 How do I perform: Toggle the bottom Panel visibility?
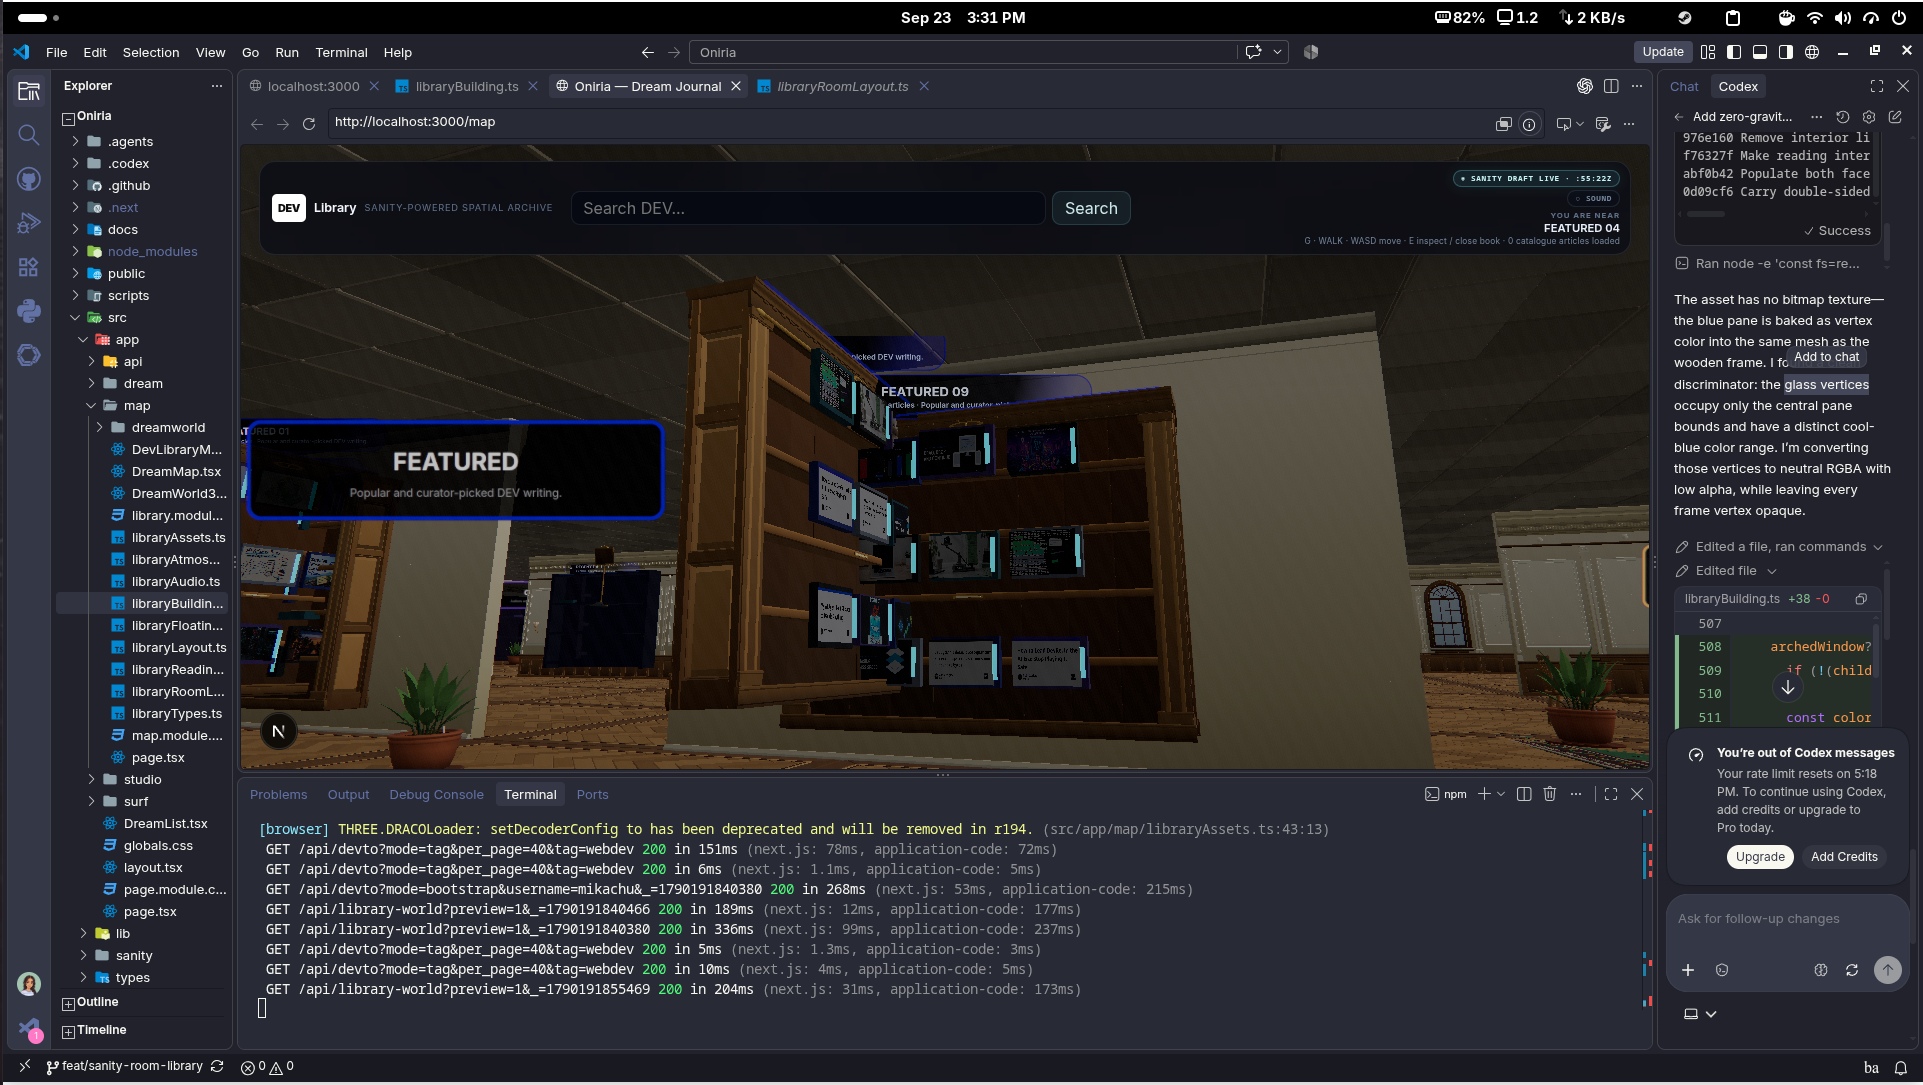pyautogui.click(x=1760, y=52)
